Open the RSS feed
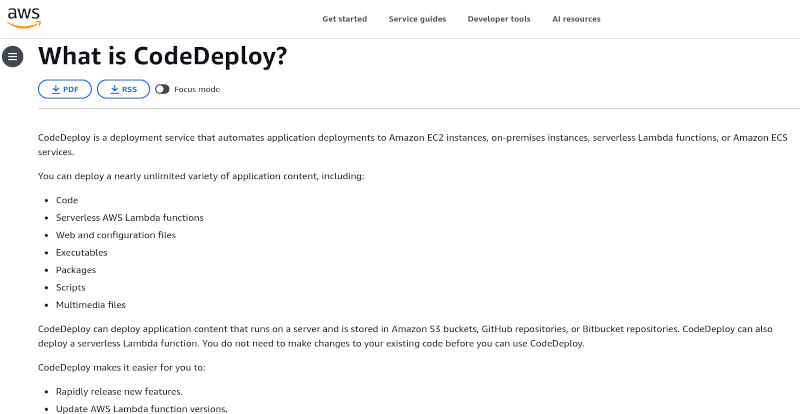800x414 pixels. [123, 89]
